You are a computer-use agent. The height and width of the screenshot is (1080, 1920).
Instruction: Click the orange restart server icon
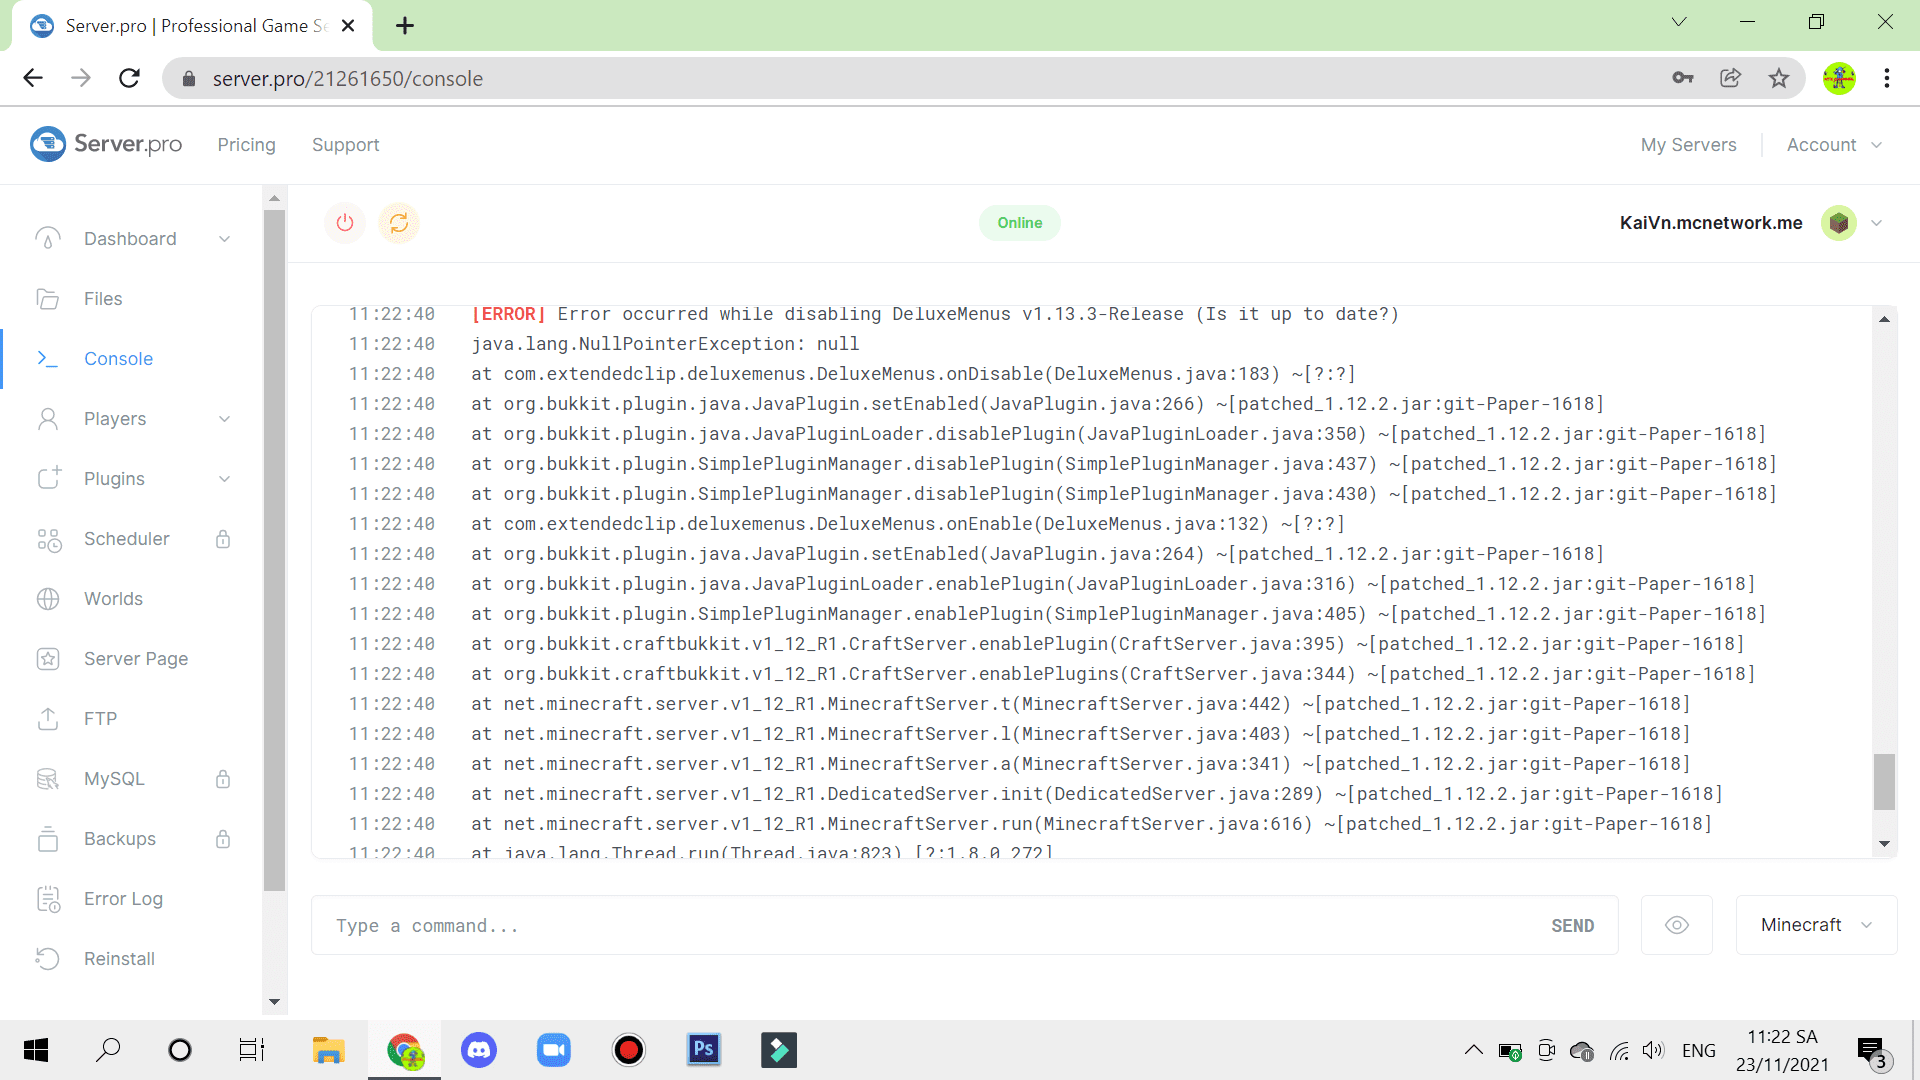click(399, 223)
